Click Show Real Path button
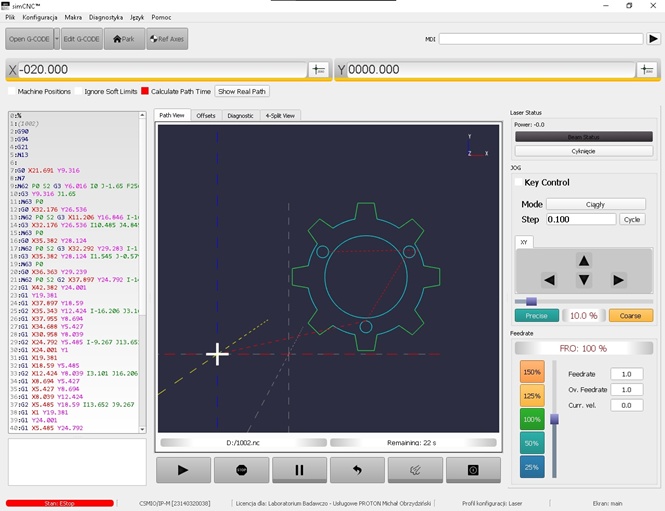Screen dimensions: 665x511 242,91
